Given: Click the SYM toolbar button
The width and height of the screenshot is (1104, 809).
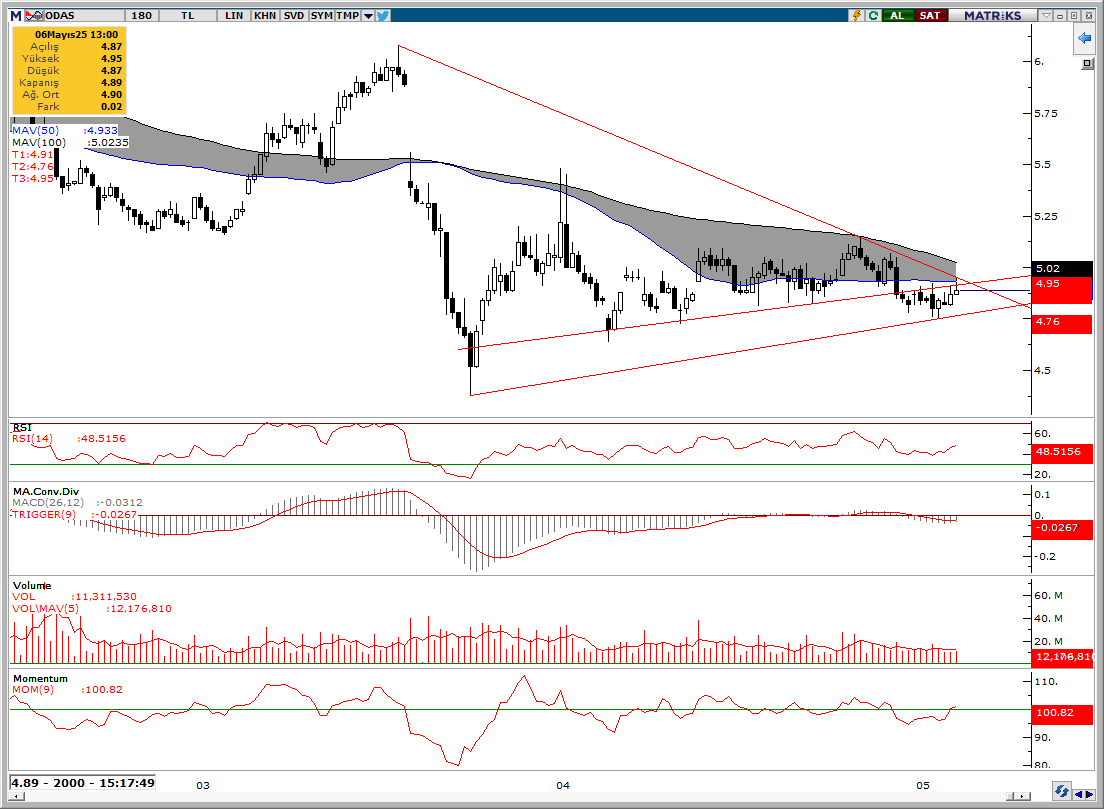Looking at the screenshot, I should pyautogui.click(x=321, y=15).
